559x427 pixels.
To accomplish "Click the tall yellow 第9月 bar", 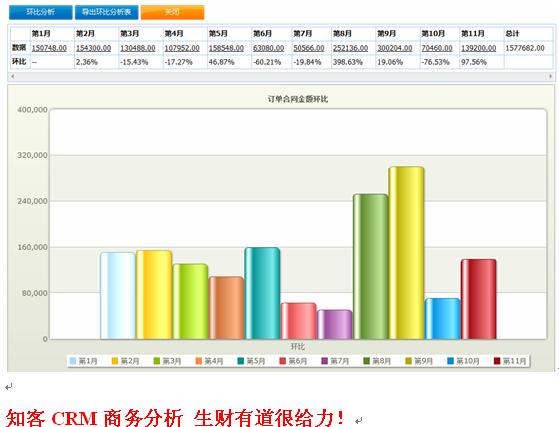I will coord(406,253).
